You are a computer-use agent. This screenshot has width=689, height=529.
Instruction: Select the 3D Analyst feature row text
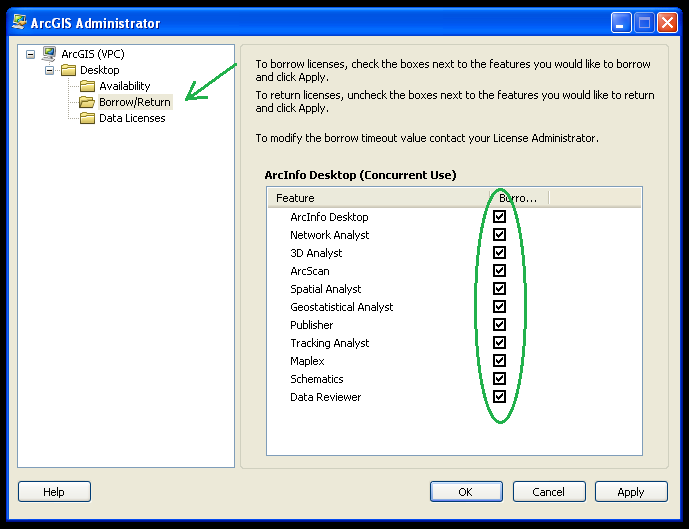click(316, 253)
